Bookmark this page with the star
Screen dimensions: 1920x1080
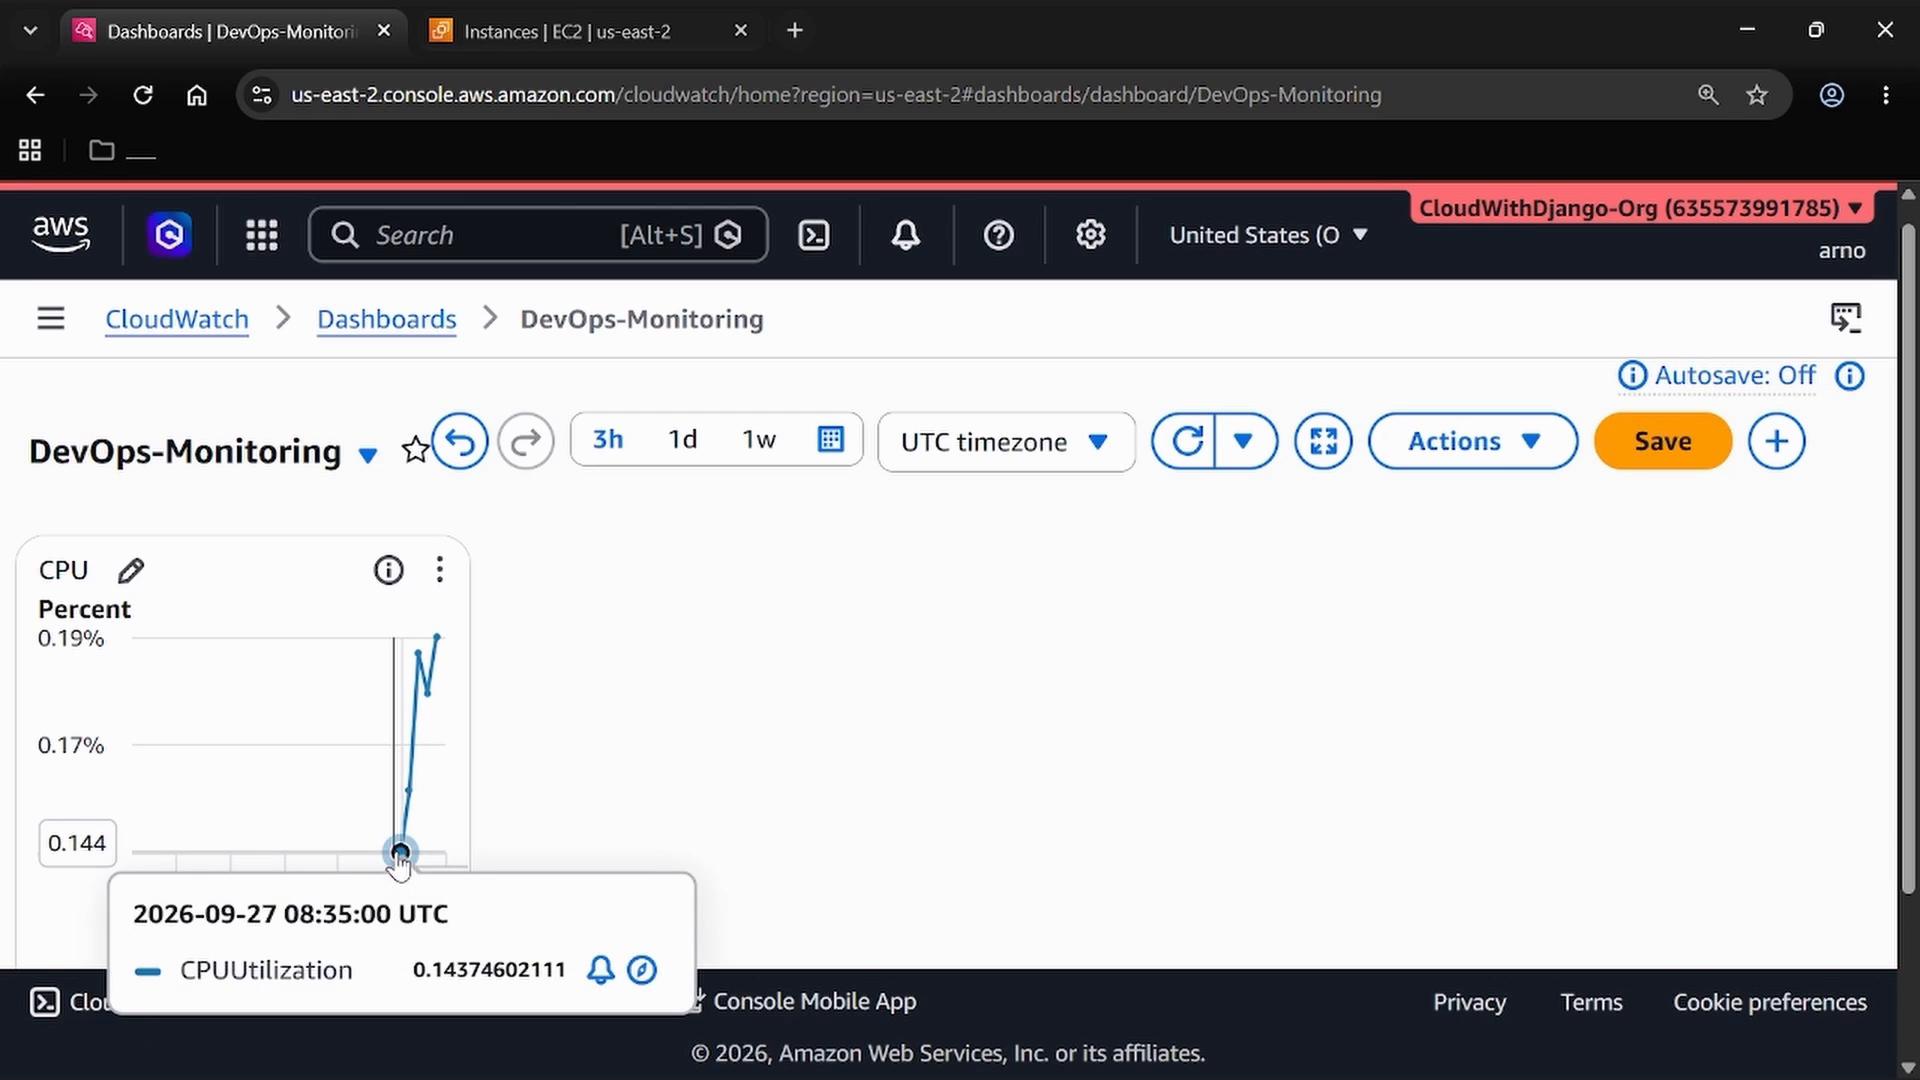(x=1757, y=95)
